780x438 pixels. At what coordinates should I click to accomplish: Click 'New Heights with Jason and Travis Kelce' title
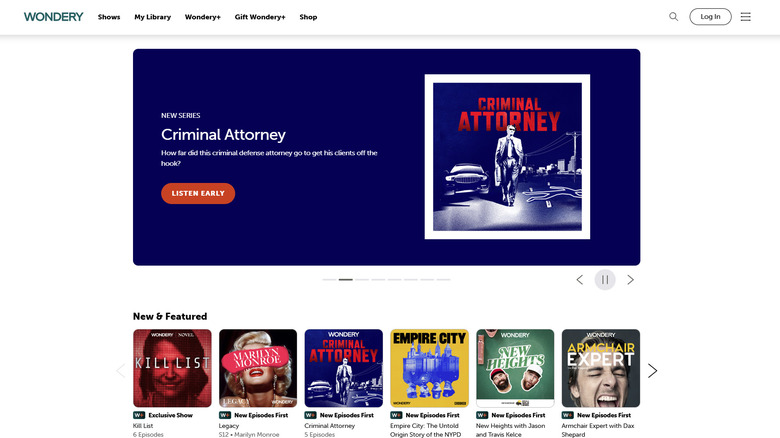pyautogui.click(x=510, y=430)
